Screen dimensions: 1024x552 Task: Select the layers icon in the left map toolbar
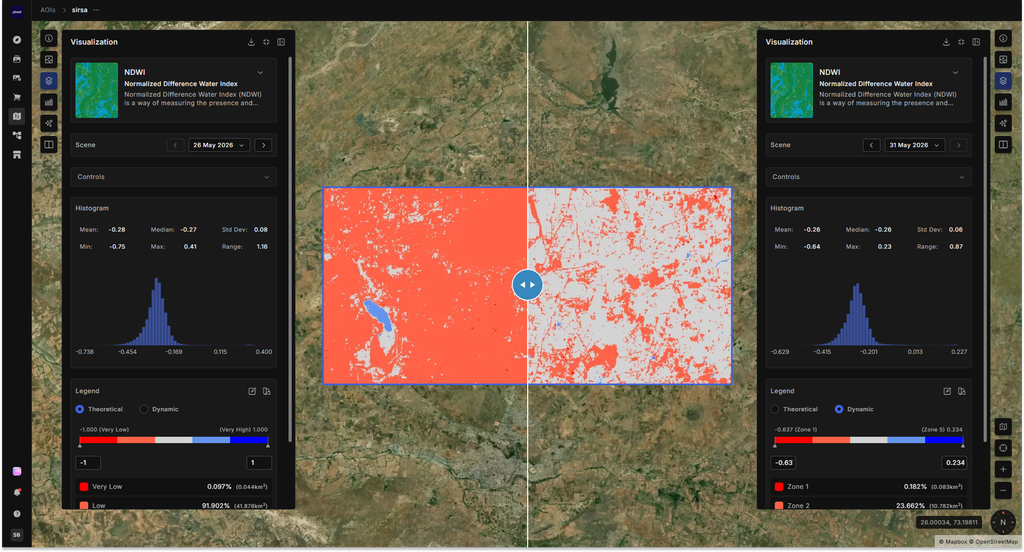click(49, 81)
